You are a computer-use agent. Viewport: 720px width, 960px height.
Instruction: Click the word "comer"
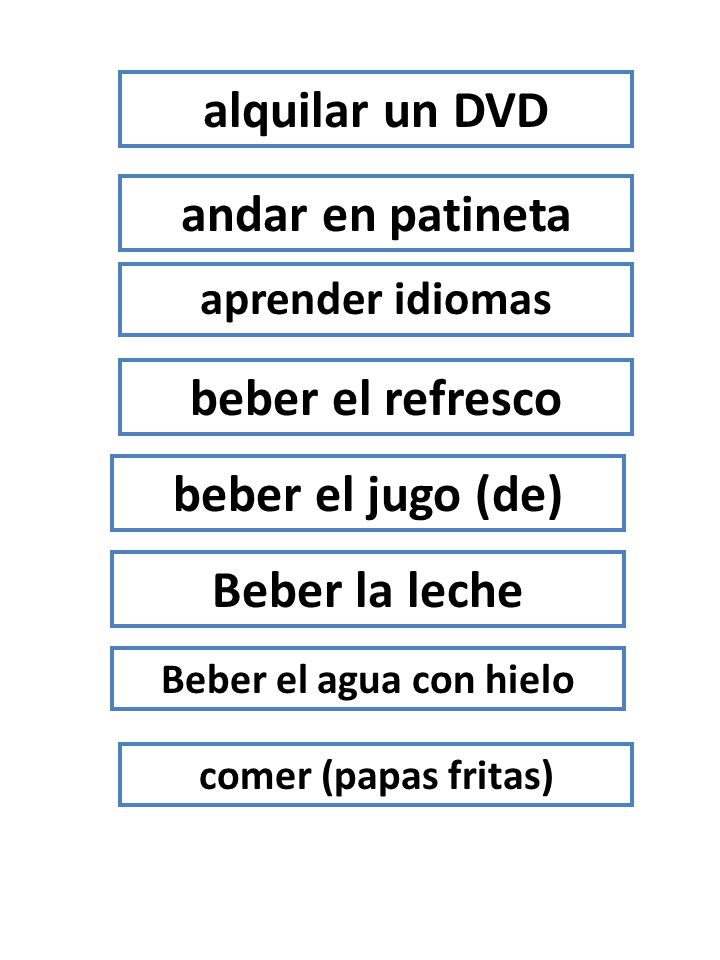pos(255,777)
